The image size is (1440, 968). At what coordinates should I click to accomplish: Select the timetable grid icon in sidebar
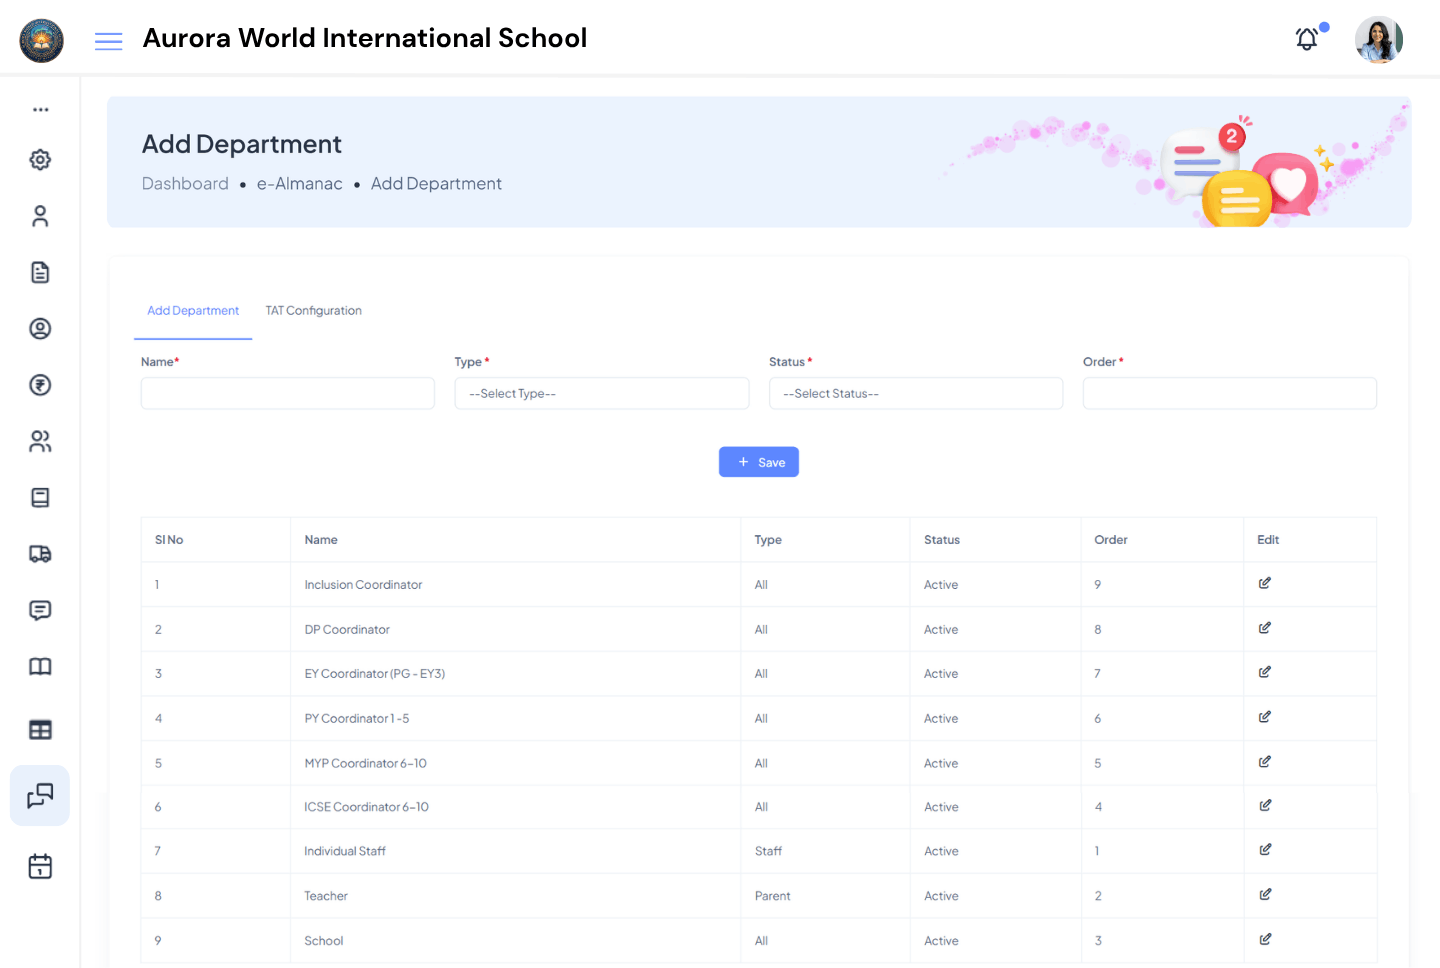40,729
